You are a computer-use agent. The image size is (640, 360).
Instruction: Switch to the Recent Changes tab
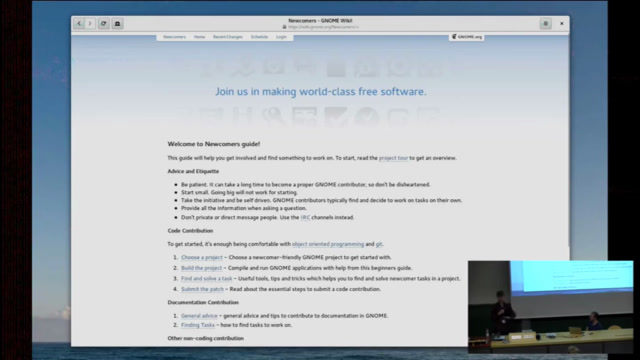point(227,37)
